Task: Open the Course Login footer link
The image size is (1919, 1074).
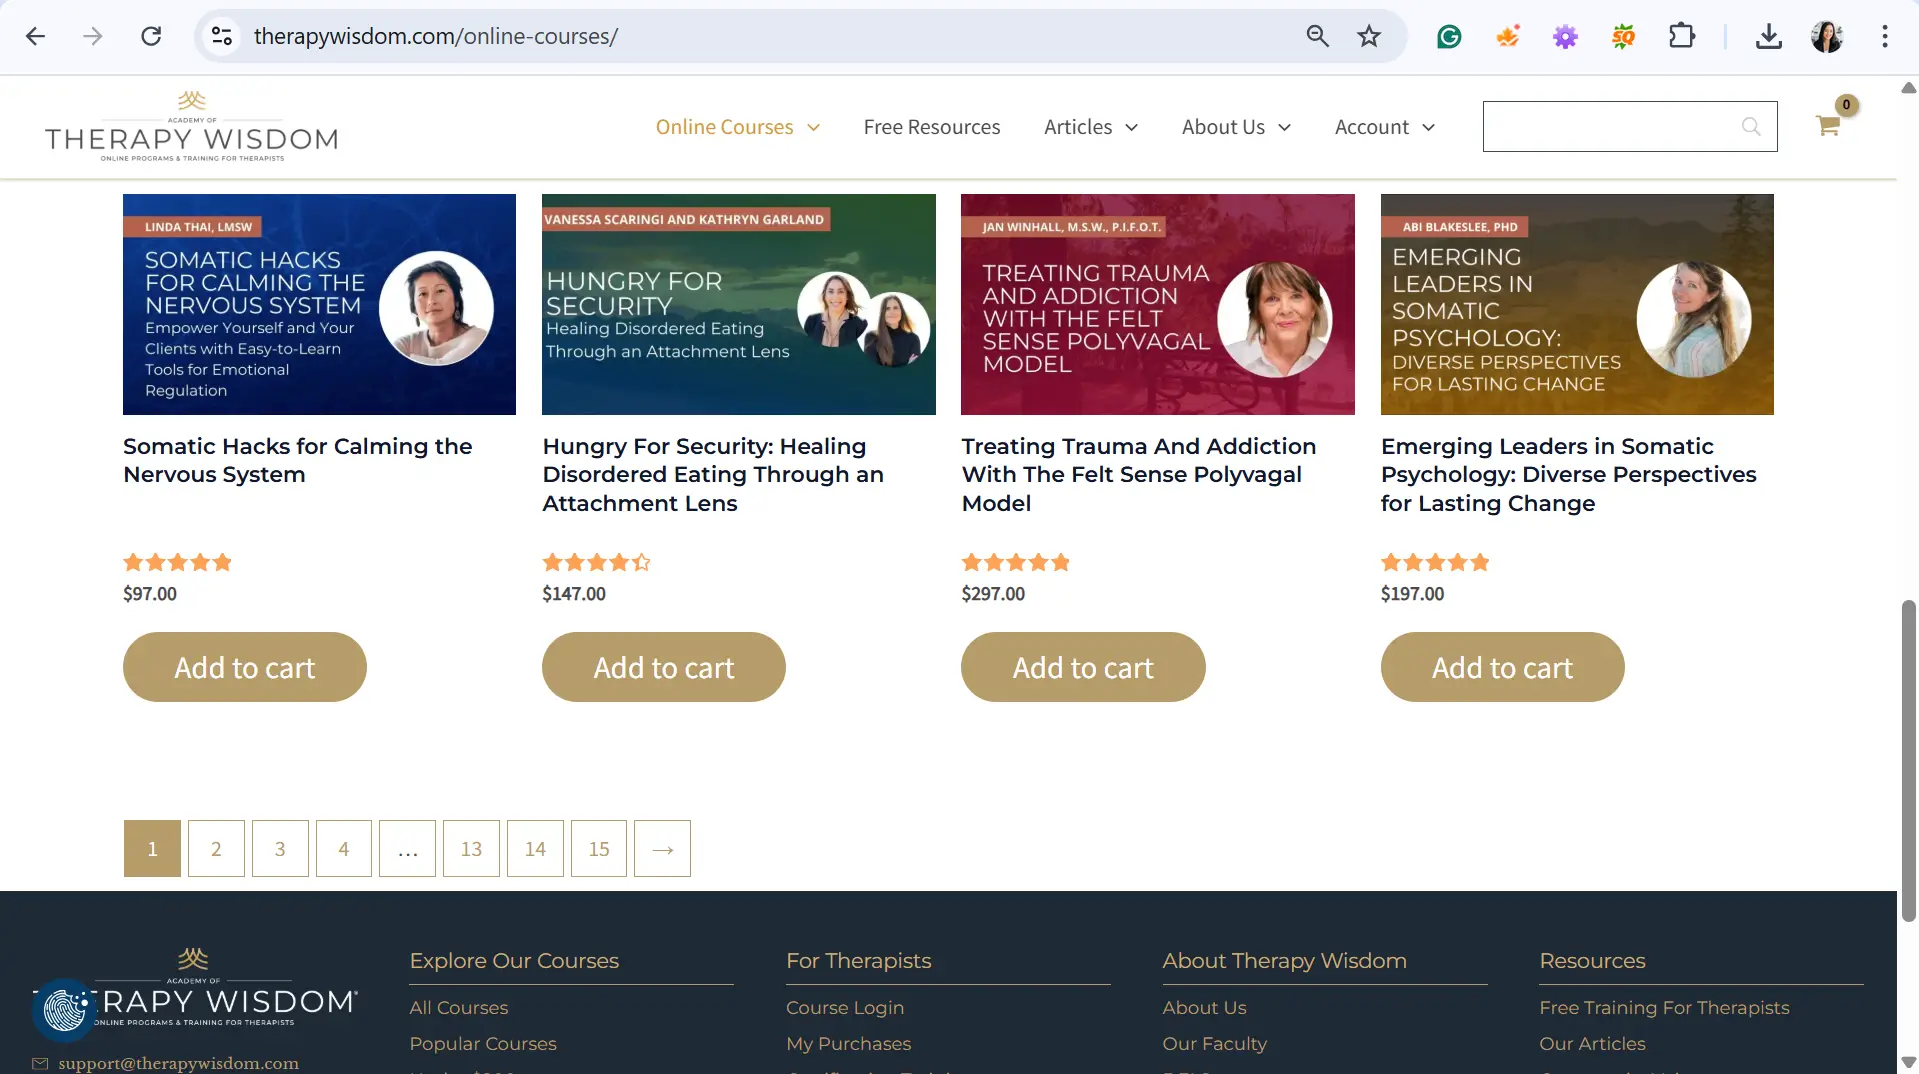Action: click(844, 1008)
